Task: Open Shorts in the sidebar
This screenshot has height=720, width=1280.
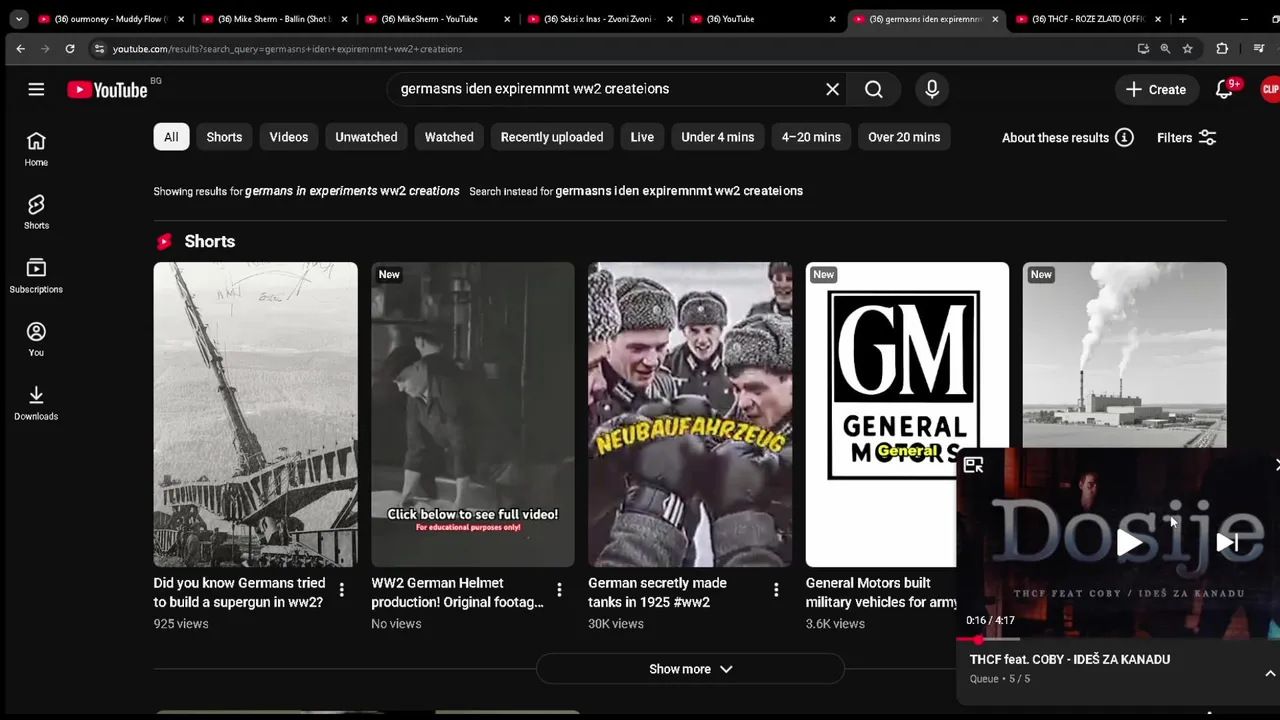Action: coord(36,212)
